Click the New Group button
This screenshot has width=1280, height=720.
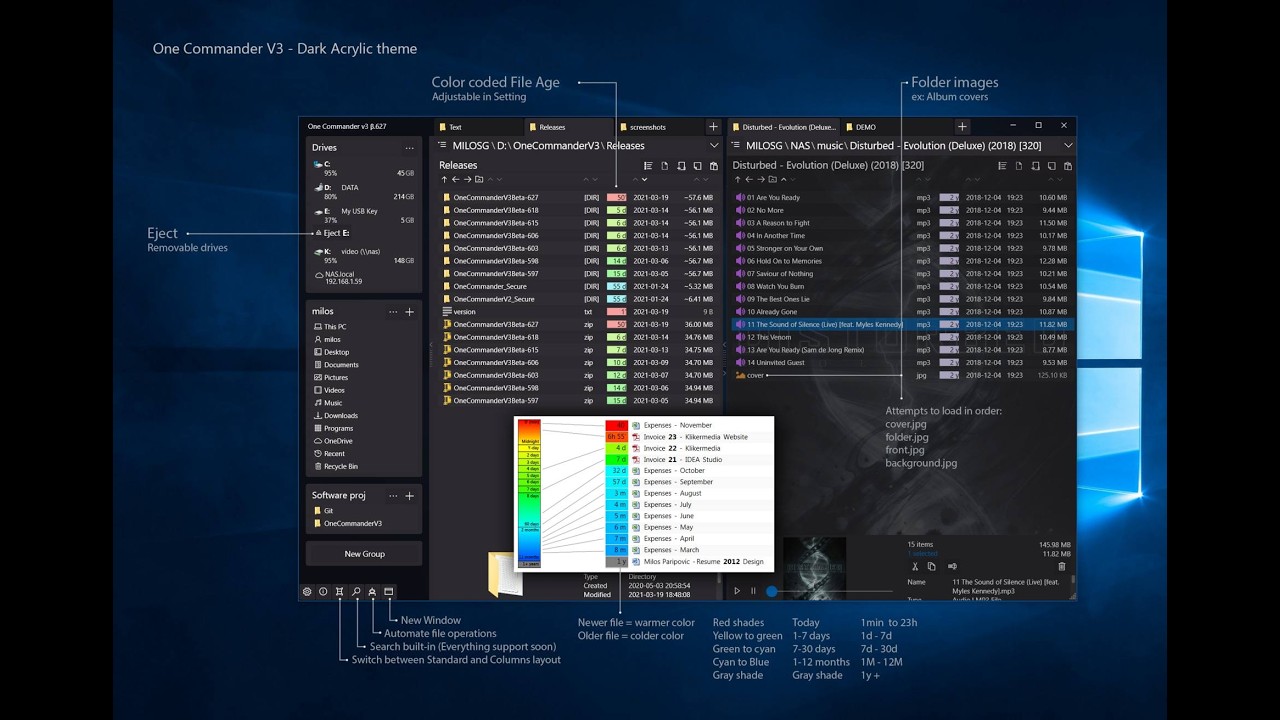click(364, 554)
